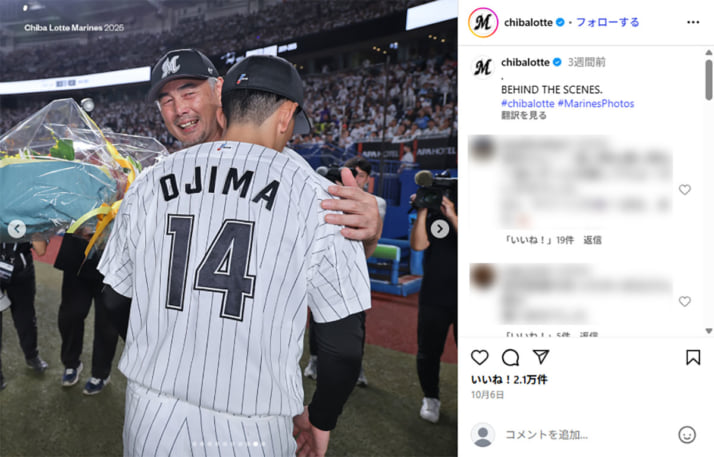714x457 pixels.
Task: Go to the previous photo with left arrow
Action: click(17, 229)
